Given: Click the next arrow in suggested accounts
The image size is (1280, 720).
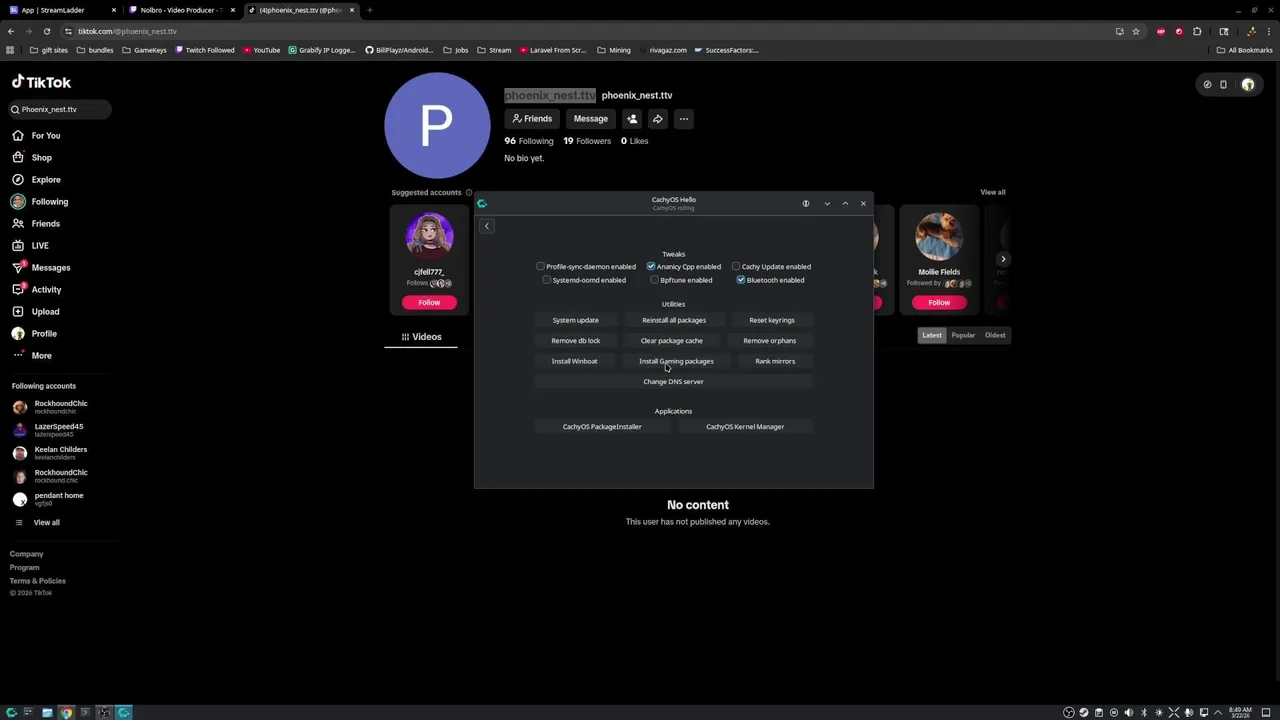Looking at the screenshot, I should point(1003,259).
